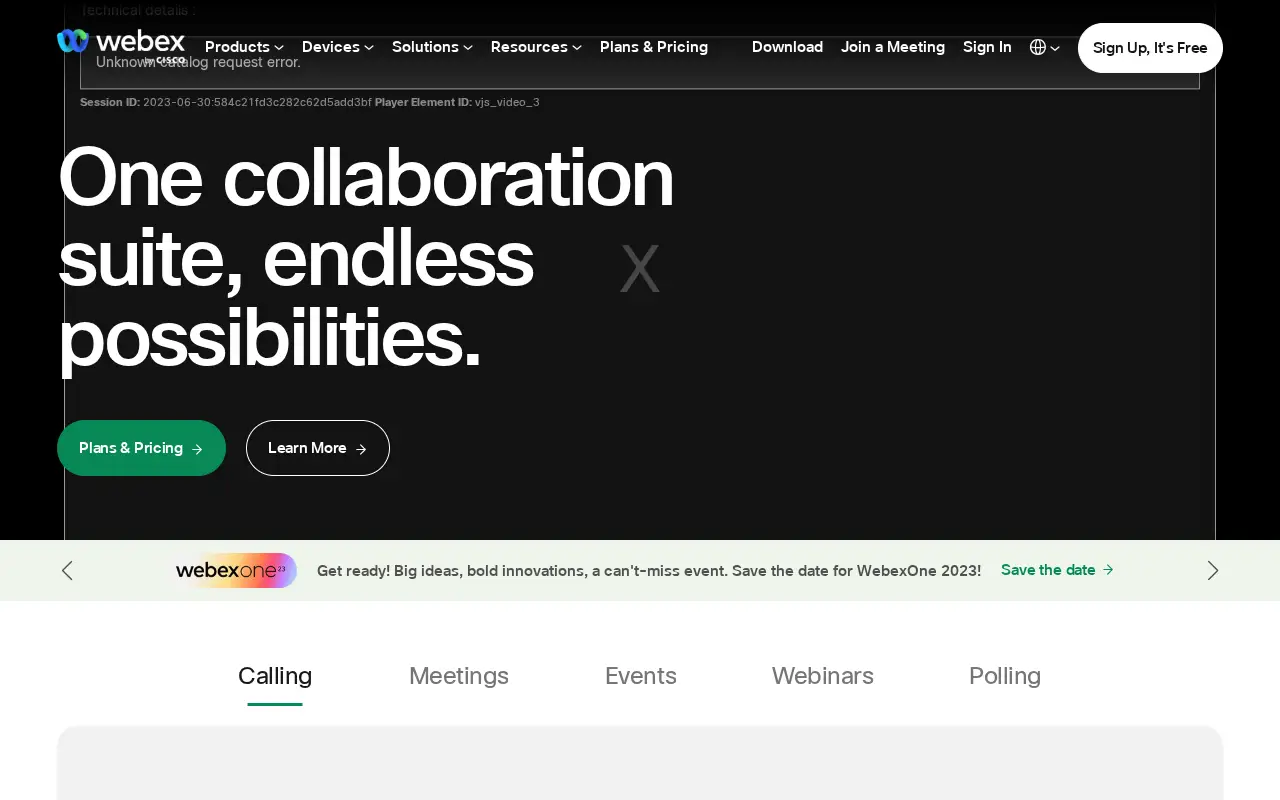
Task: Click the WebexOne 23 logo
Action: 236,570
